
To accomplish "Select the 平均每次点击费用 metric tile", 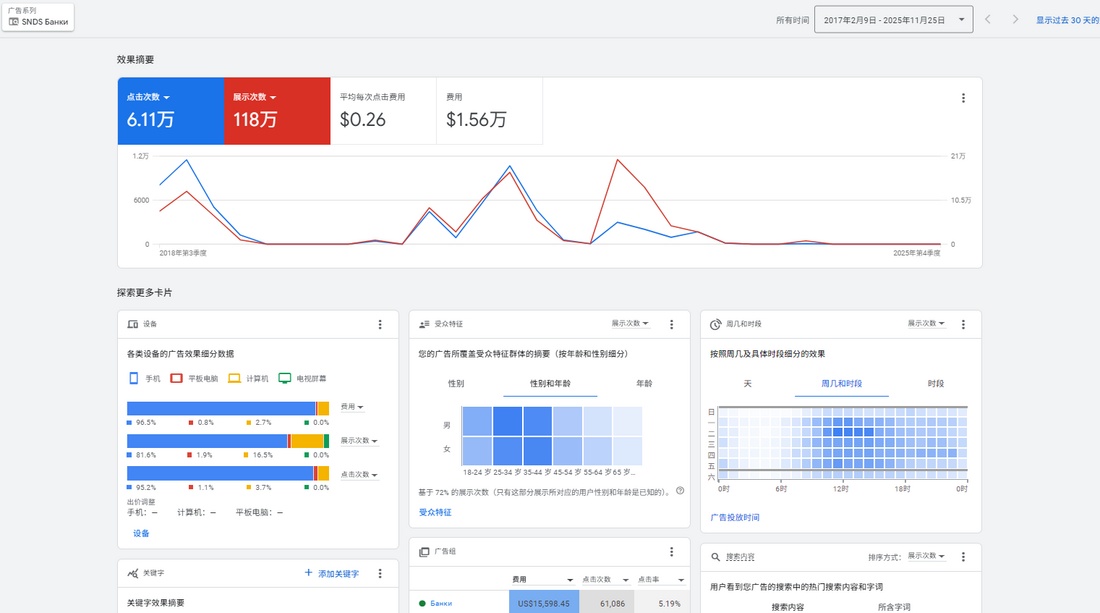I will tap(383, 111).
